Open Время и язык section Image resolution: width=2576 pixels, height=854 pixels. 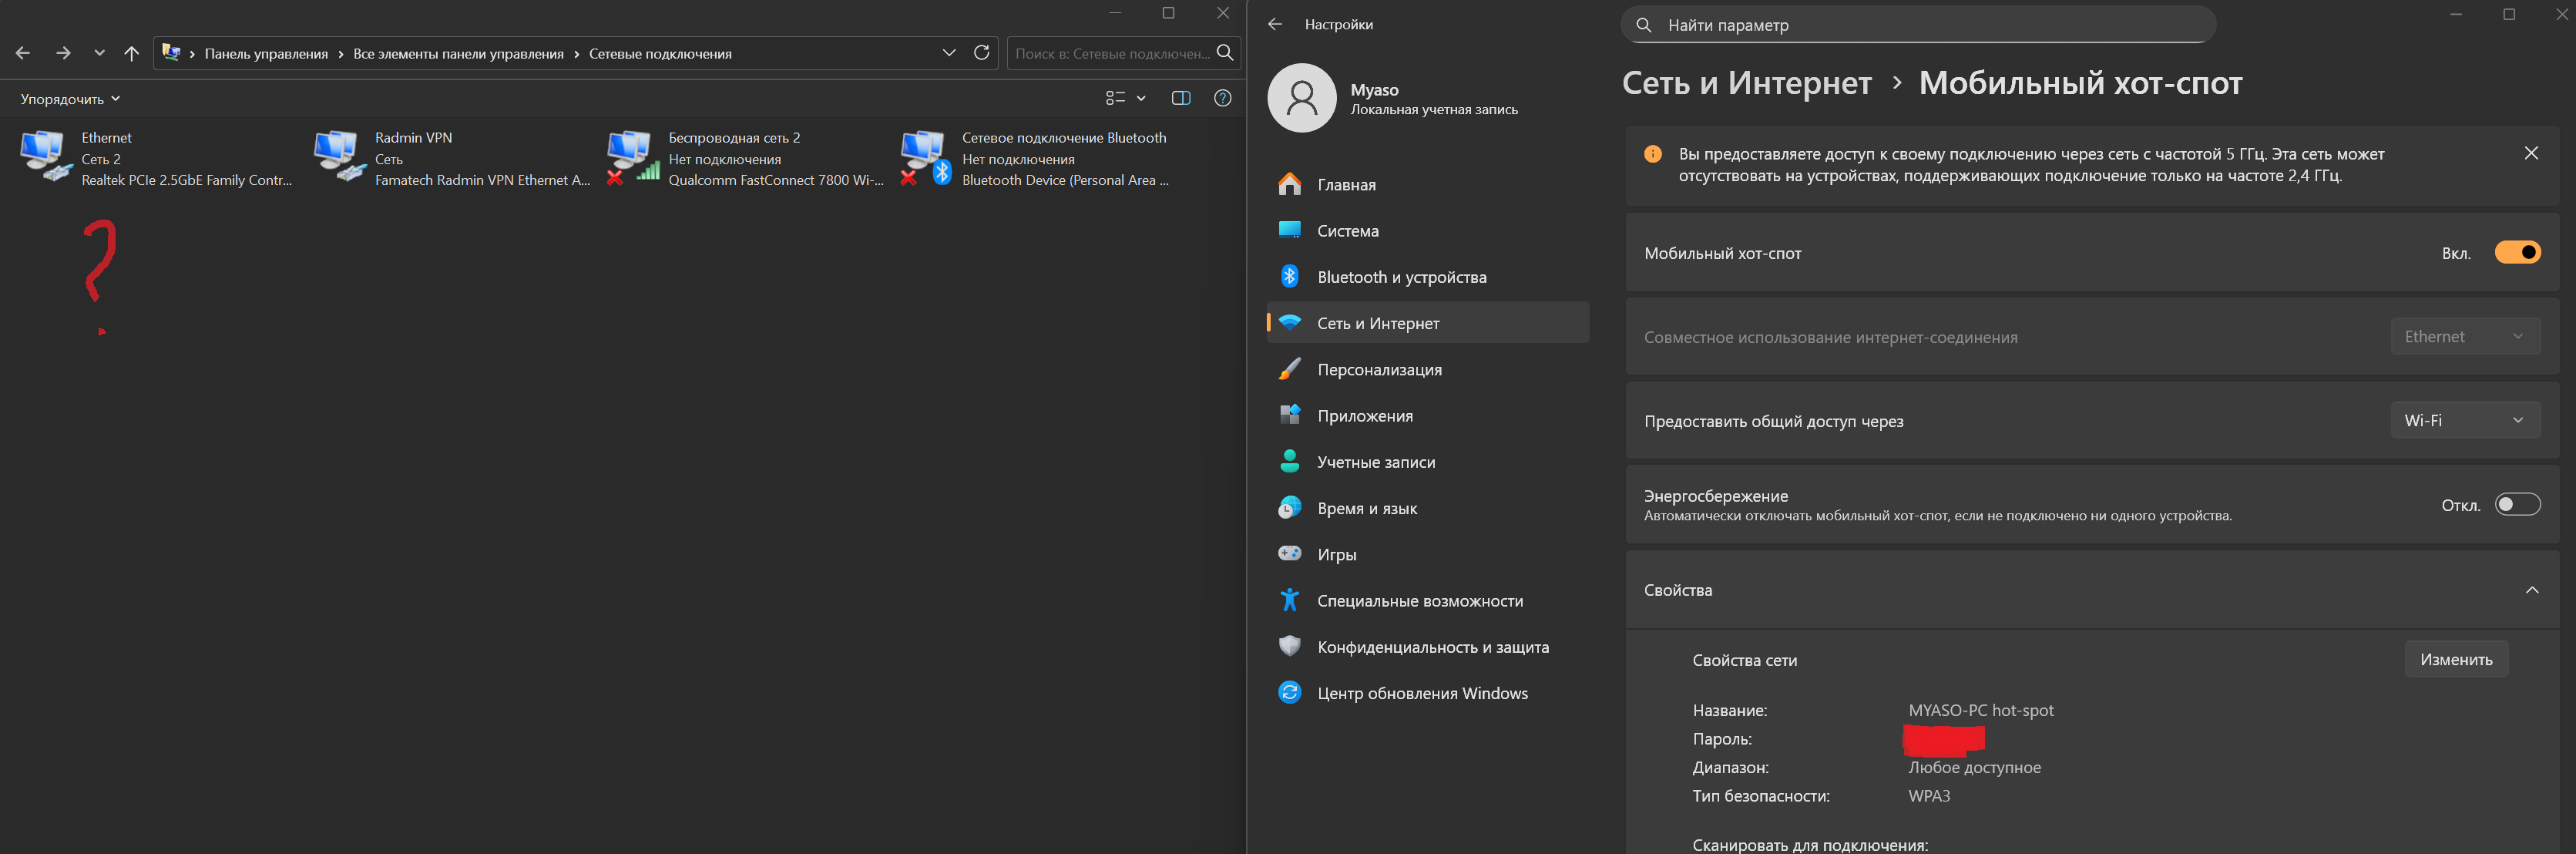(1427, 508)
